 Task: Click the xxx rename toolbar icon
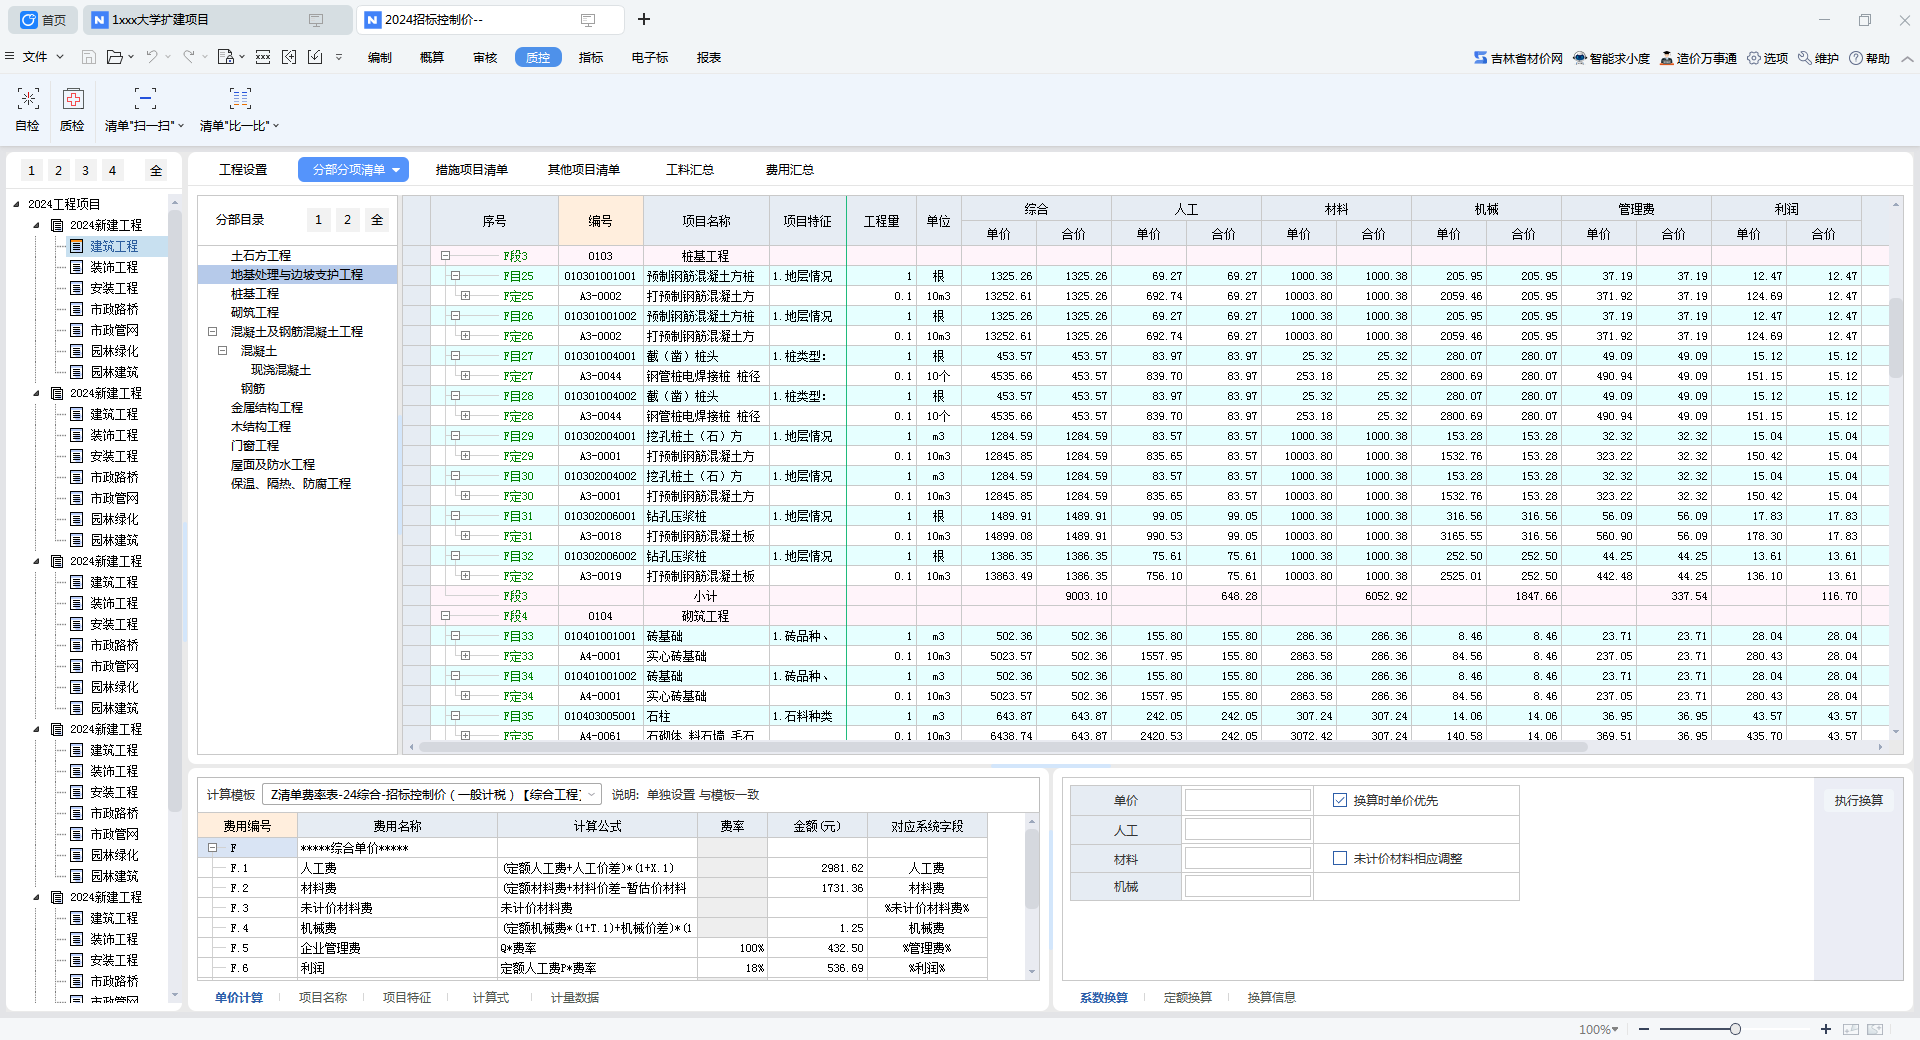tap(263, 57)
